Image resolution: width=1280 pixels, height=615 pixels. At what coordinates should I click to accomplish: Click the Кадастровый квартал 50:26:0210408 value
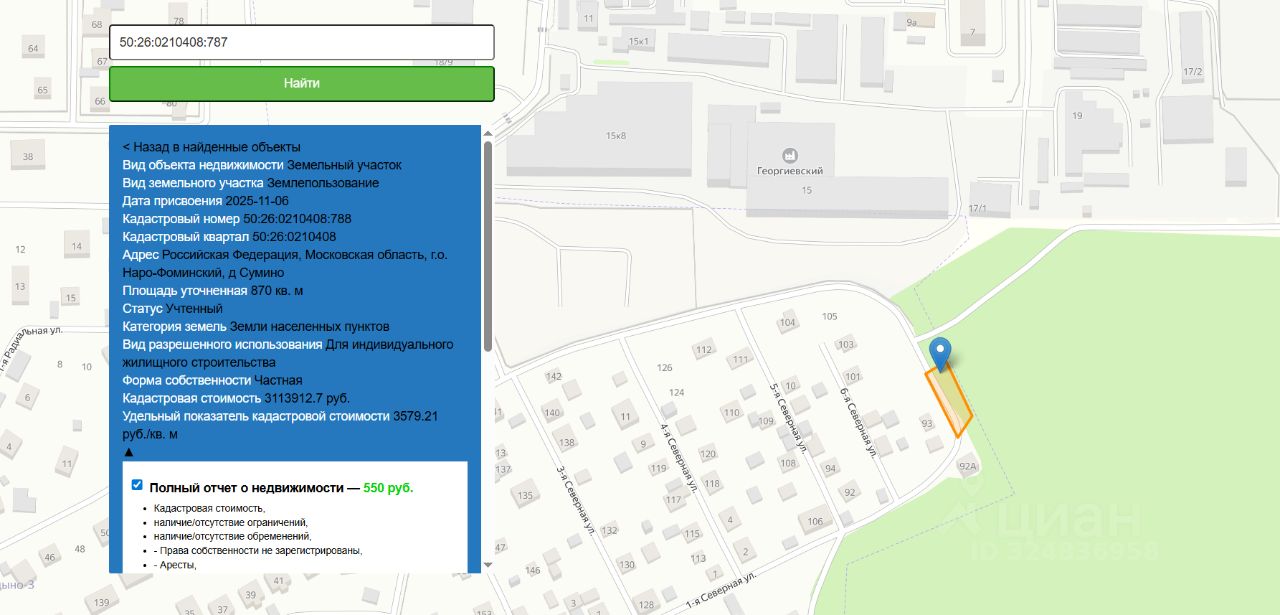coord(294,237)
